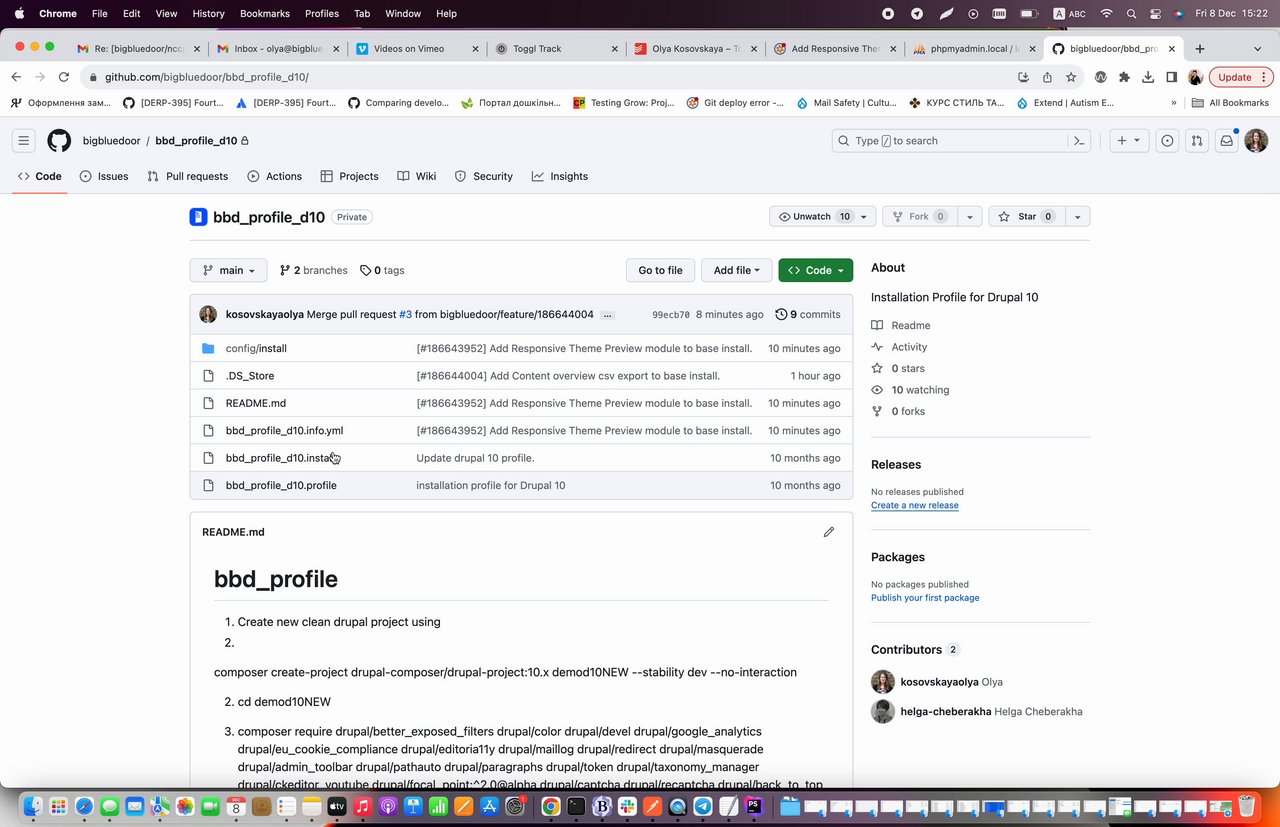Open Telegram from the Dock
The image size is (1280, 827).
point(703,806)
